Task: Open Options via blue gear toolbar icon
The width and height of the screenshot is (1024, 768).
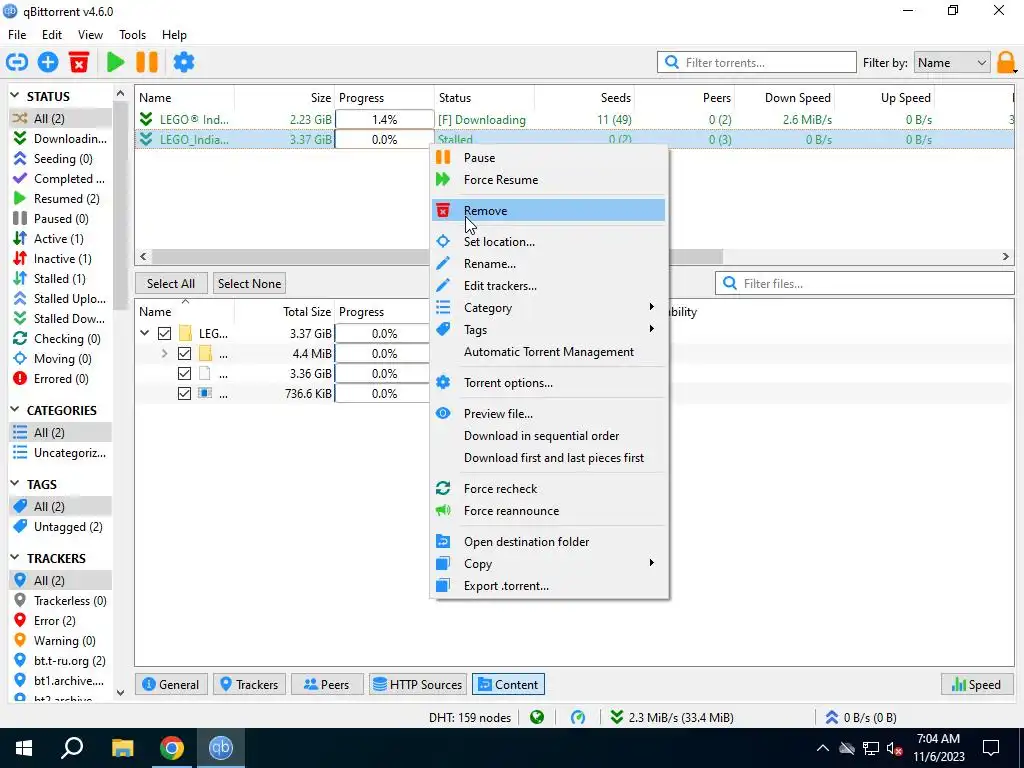Action: [184, 63]
